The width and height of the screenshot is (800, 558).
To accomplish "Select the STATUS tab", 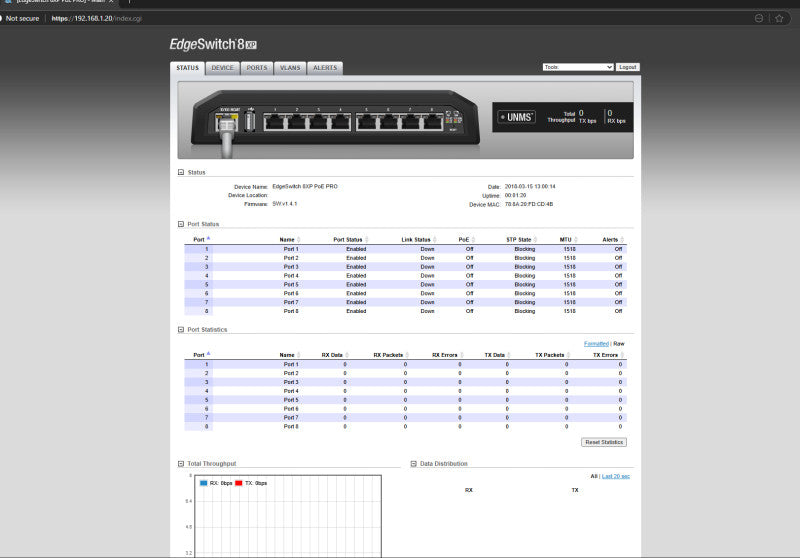I will pyautogui.click(x=187, y=68).
